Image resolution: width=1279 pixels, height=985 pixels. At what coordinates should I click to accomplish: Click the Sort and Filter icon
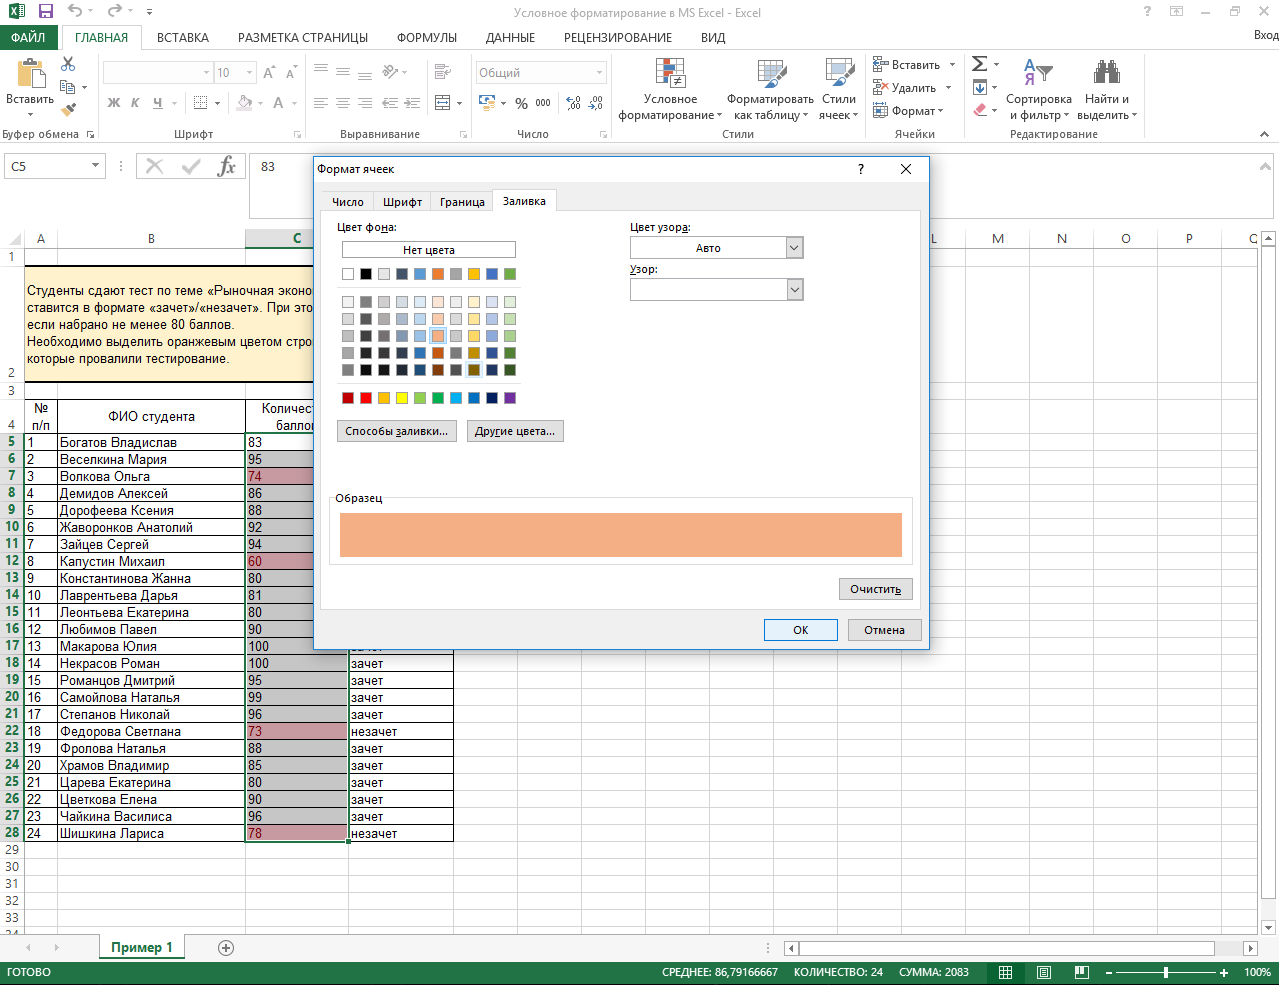tap(1038, 73)
